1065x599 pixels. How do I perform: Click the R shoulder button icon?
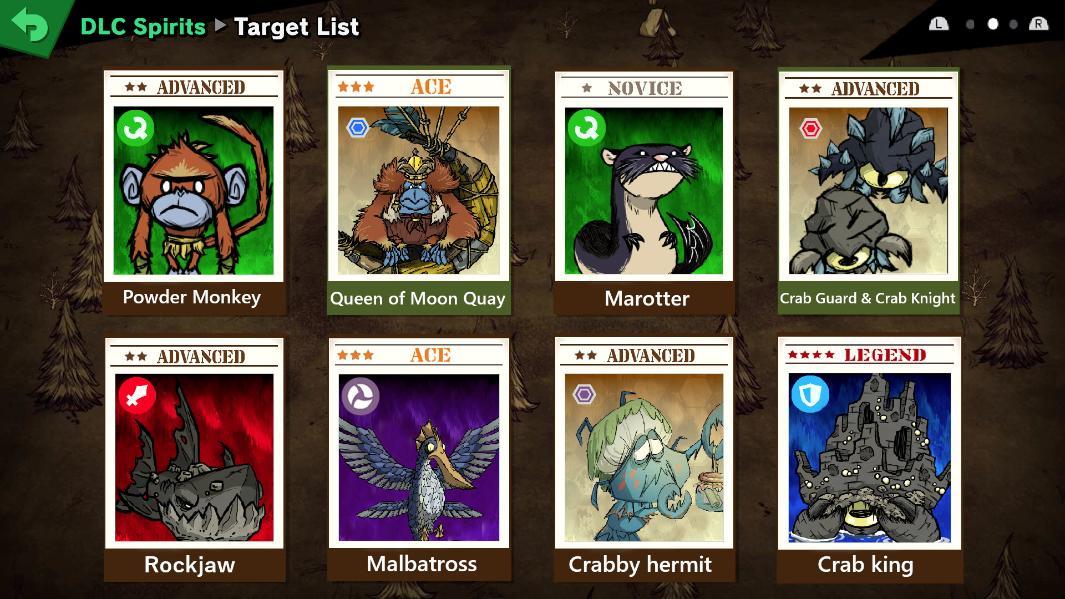click(x=1039, y=24)
